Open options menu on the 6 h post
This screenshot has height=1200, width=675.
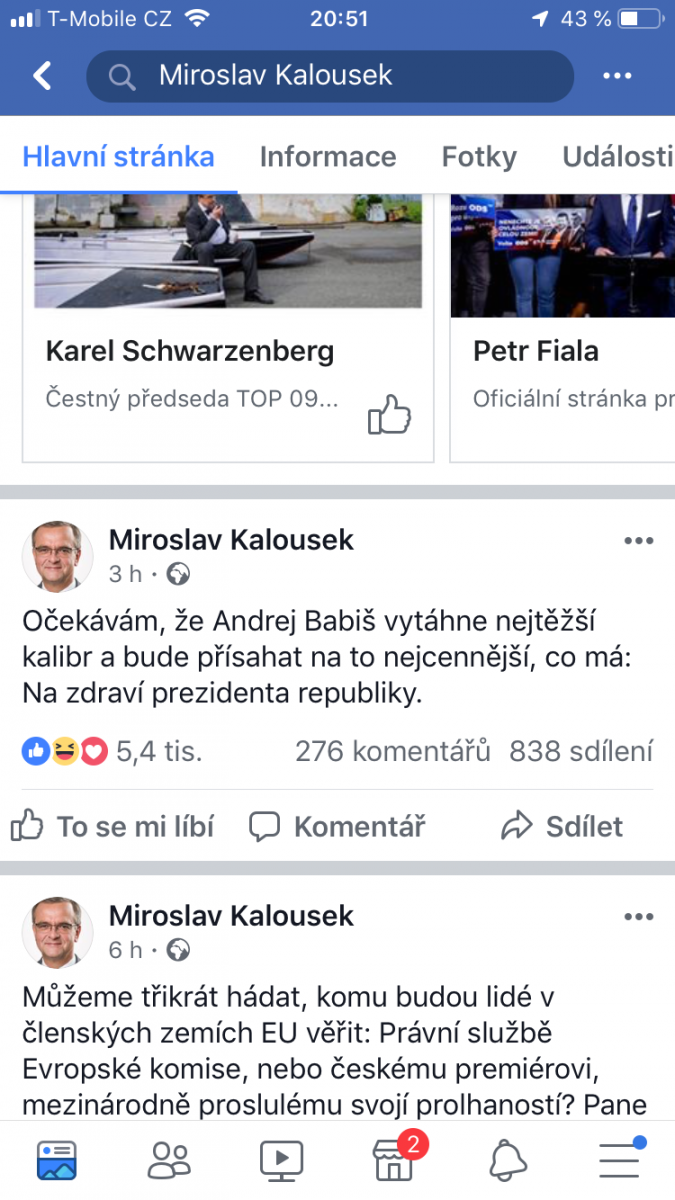638,917
